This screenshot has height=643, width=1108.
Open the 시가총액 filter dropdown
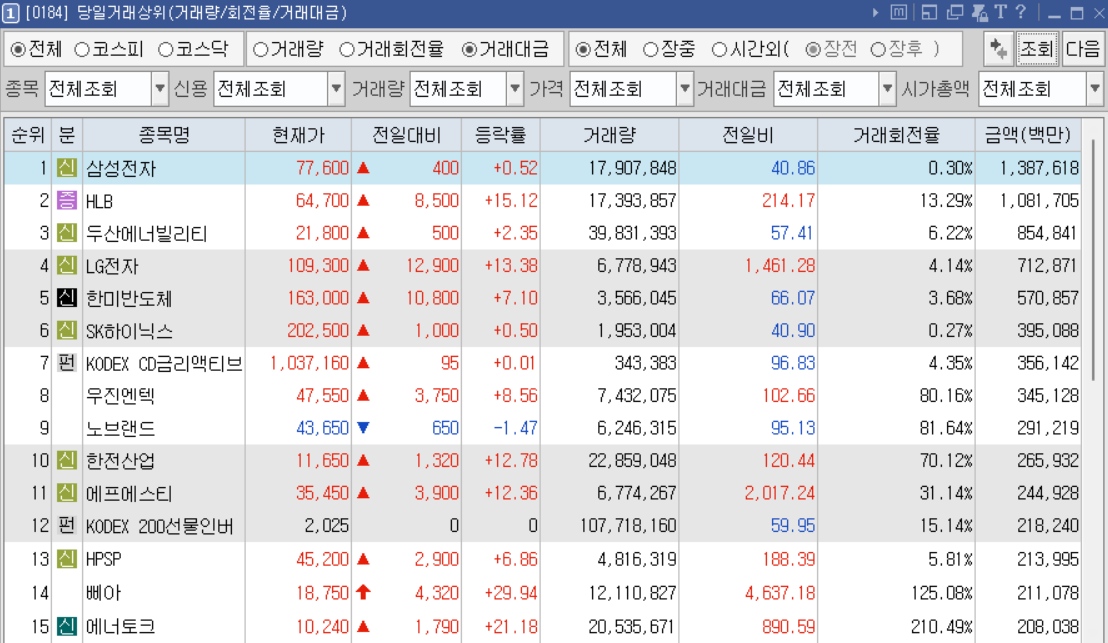pos(1095,89)
